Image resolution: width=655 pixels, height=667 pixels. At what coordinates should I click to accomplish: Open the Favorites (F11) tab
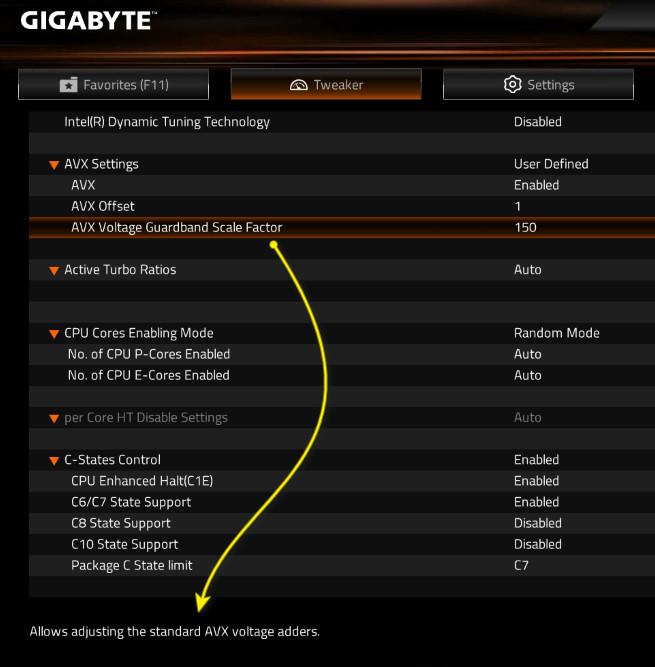pos(113,85)
